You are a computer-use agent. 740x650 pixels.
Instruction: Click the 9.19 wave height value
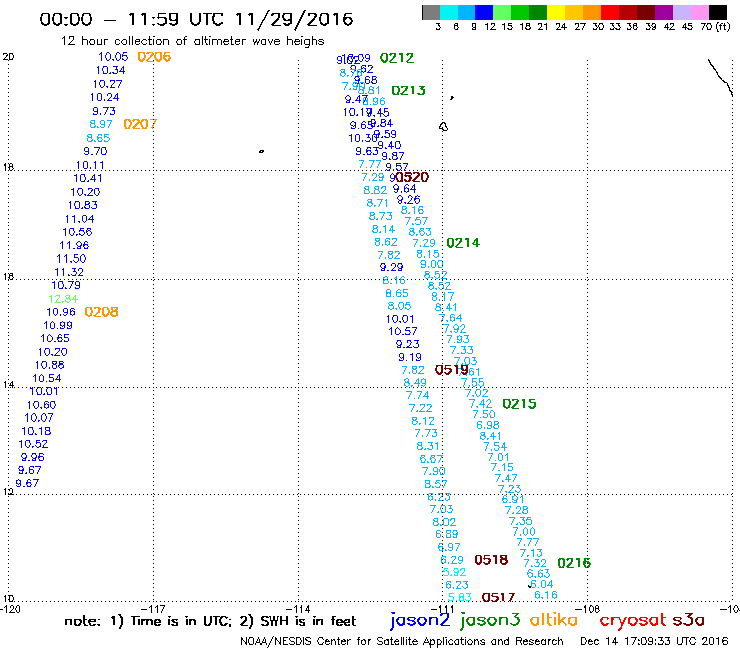click(410, 357)
